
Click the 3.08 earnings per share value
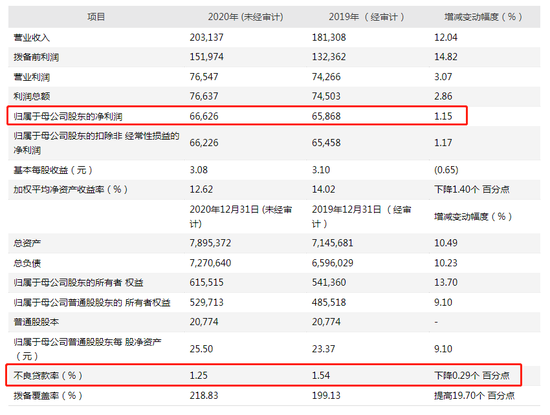coord(199,170)
